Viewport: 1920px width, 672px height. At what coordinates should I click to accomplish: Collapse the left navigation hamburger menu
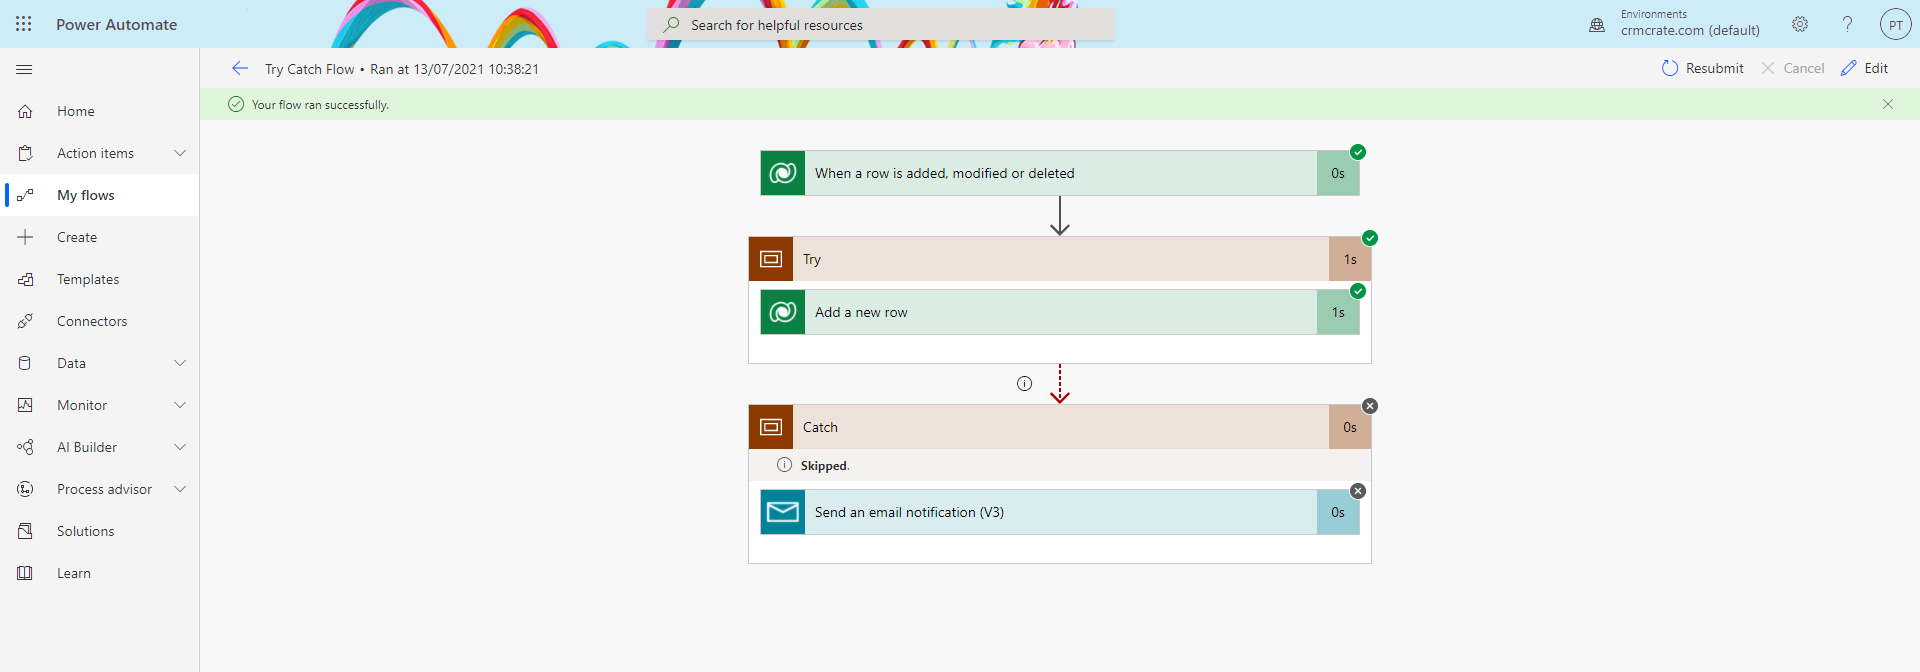(25, 69)
